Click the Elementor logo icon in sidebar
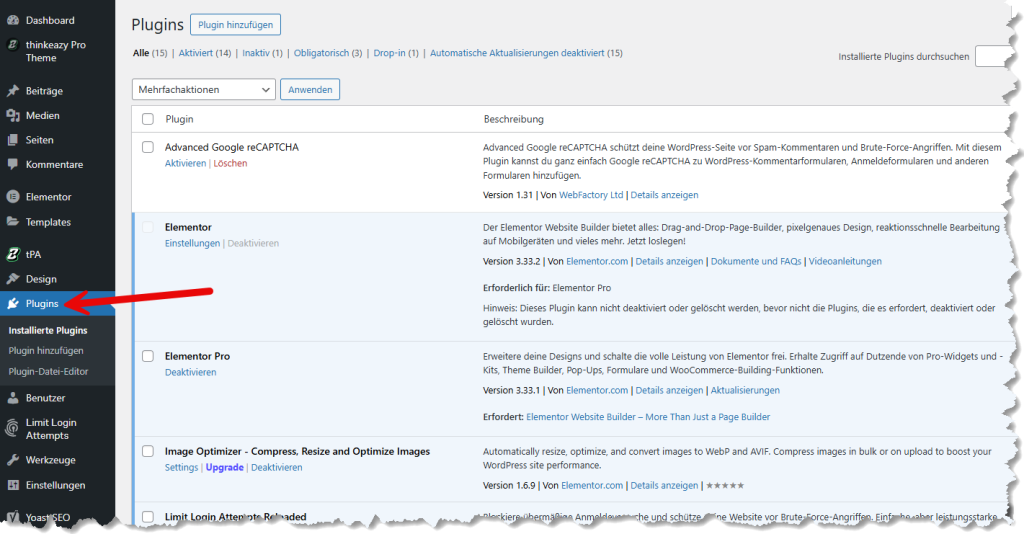Viewport: 1024px width, 534px height. click(x=12, y=196)
